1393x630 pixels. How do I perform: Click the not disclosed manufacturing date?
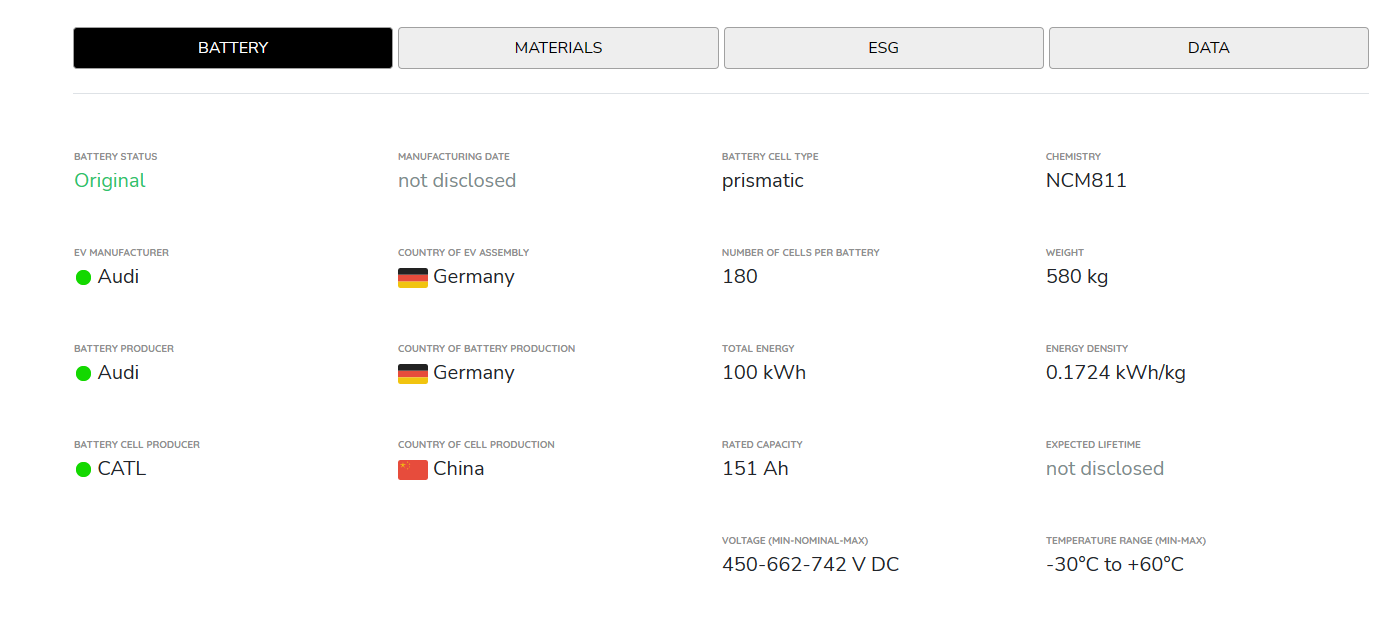(x=457, y=181)
